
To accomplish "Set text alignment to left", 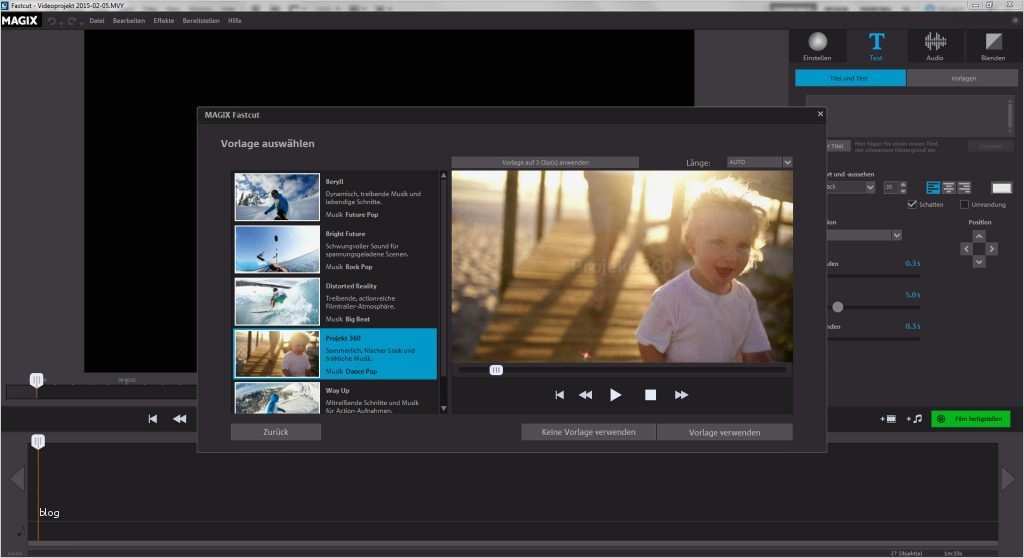I will pyautogui.click(x=933, y=187).
